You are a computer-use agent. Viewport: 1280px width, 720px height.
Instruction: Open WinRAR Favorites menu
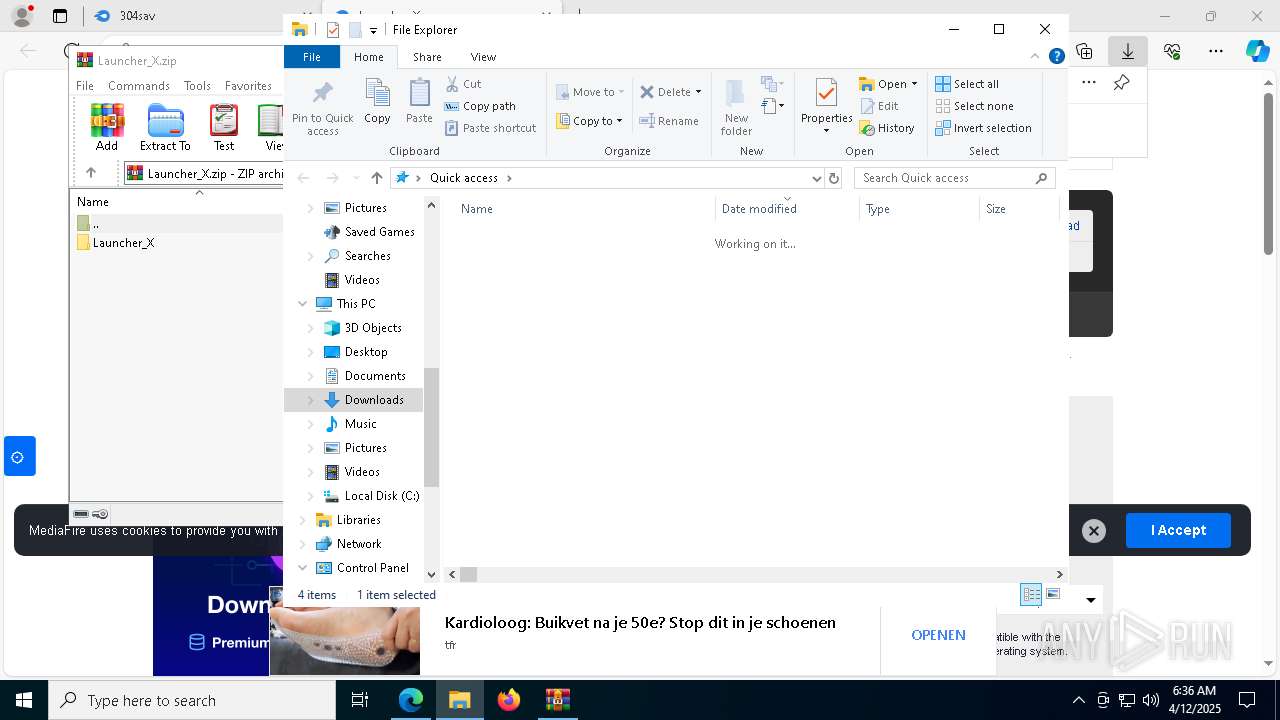(248, 86)
